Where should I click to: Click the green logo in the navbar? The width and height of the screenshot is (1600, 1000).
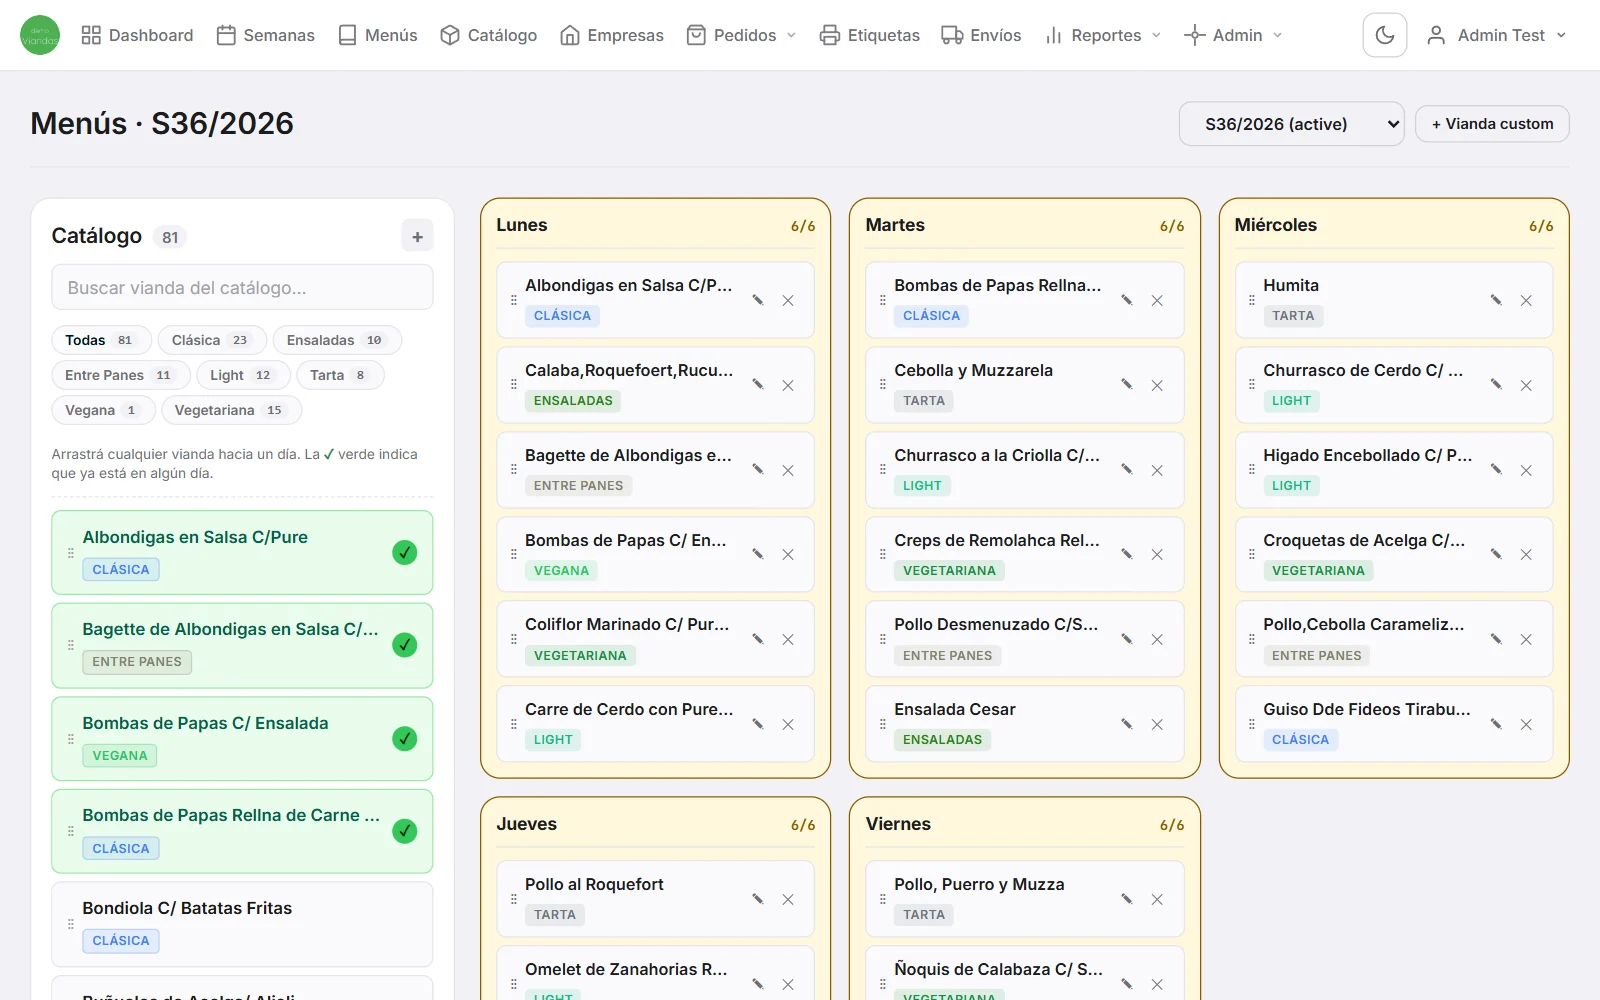40,35
